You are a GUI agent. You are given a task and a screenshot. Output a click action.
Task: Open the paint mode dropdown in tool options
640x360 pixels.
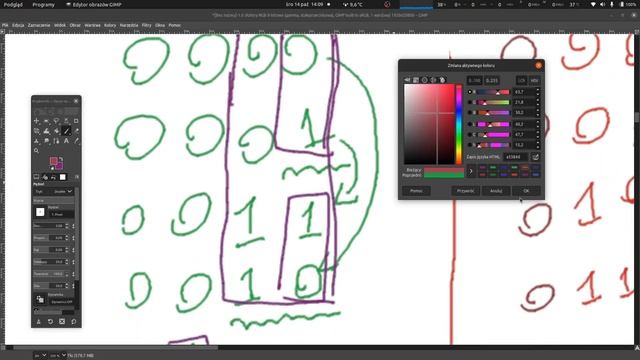point(54,191)
